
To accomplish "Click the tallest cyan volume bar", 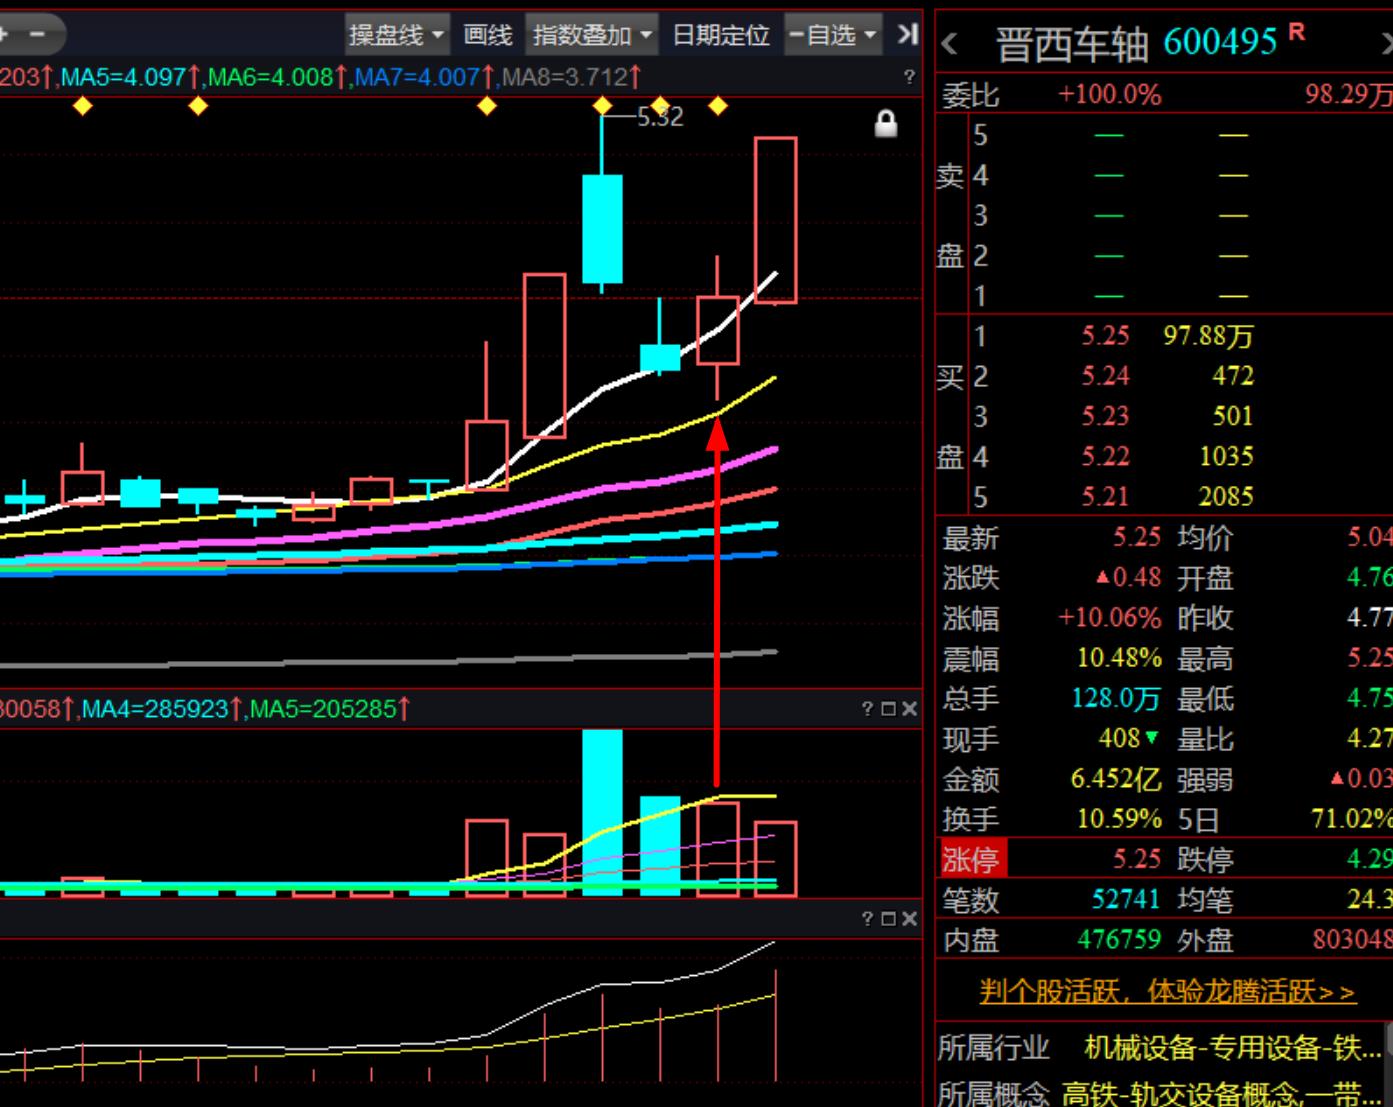I will (x=602, y=812).
